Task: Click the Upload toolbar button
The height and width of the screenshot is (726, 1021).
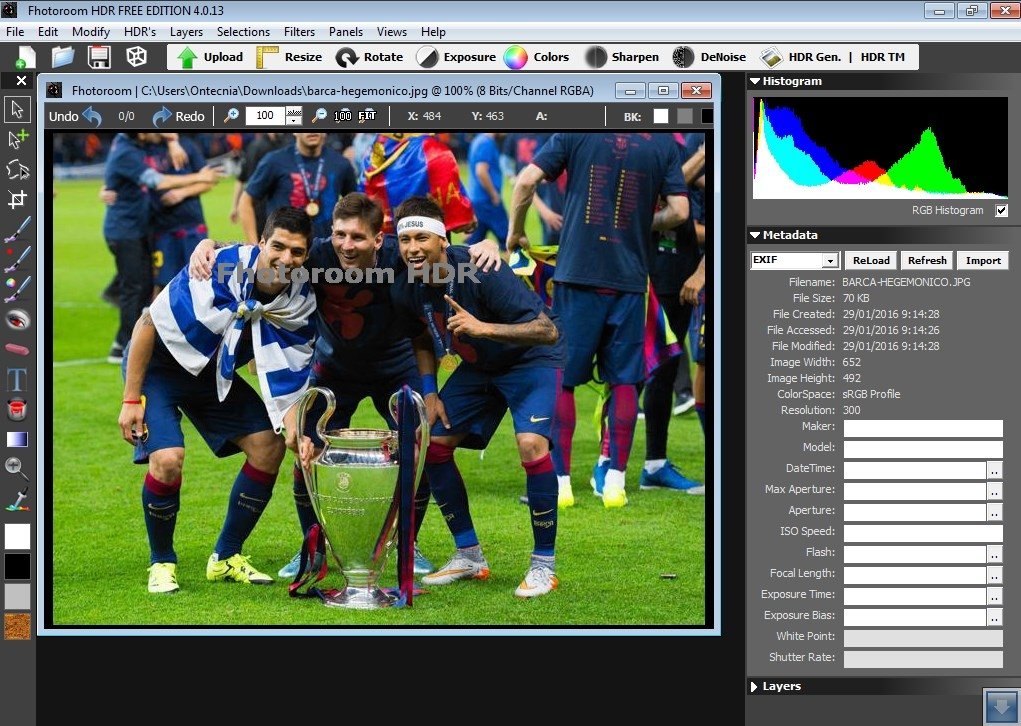Action: [x=210, y=57]
